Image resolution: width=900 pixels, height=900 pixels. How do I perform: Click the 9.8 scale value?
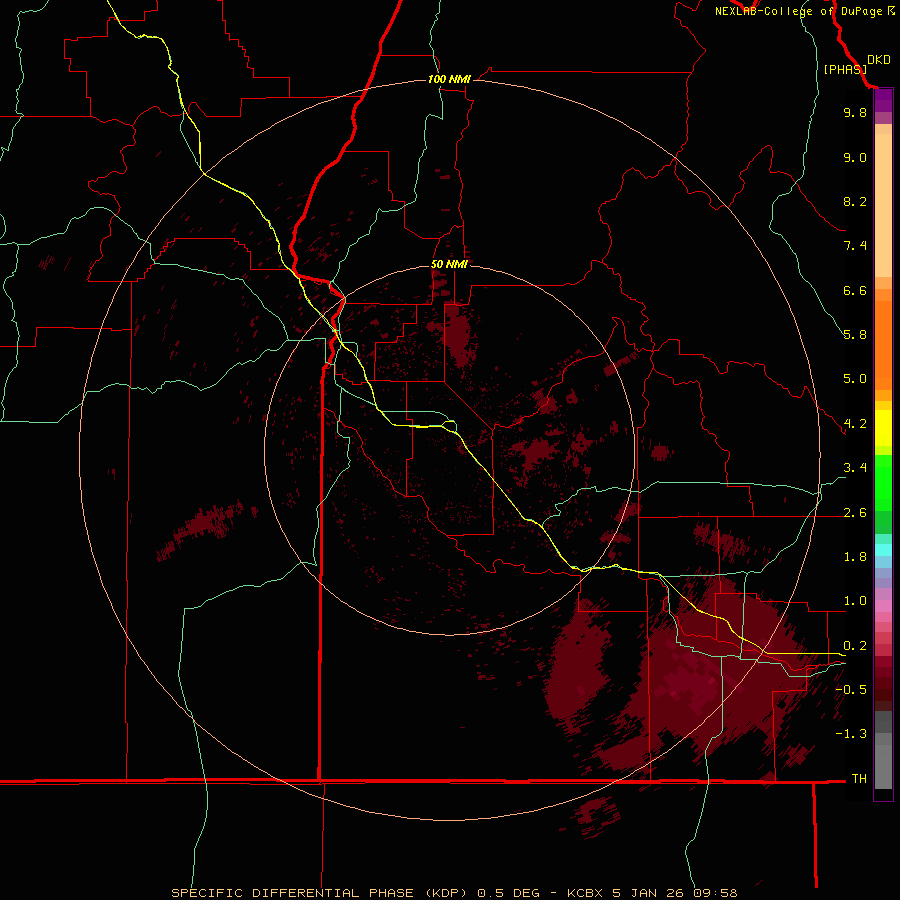pos(855,112)
